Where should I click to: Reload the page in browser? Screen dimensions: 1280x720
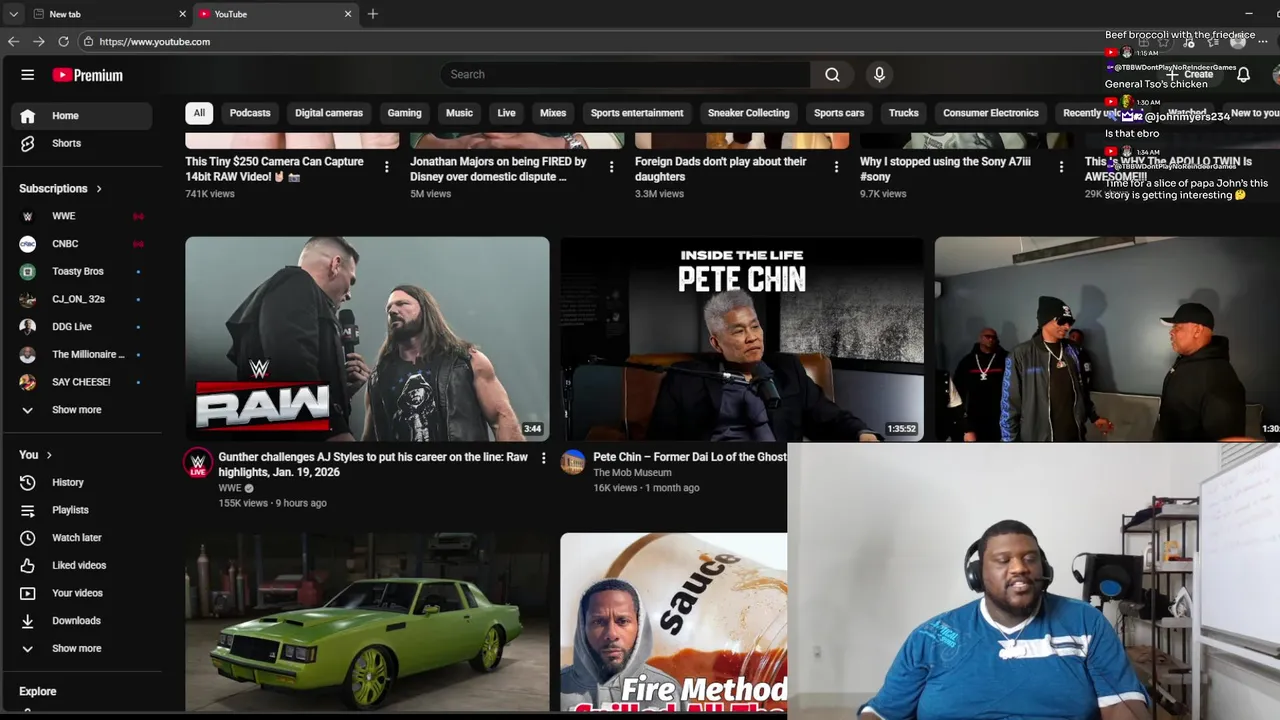click(x=63, y=42)
